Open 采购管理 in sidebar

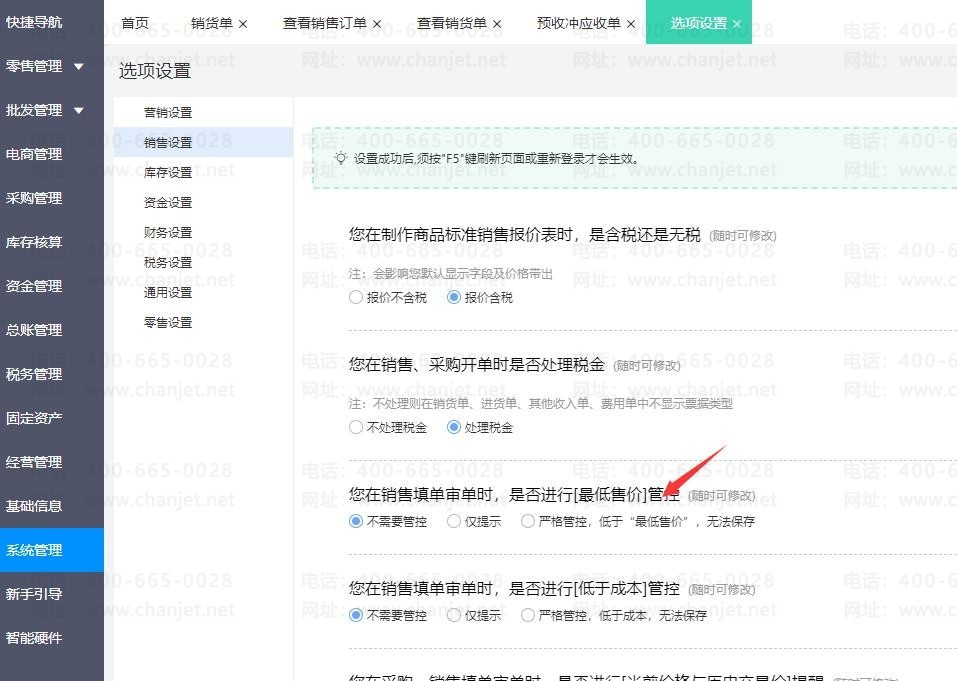pos(34,199)
